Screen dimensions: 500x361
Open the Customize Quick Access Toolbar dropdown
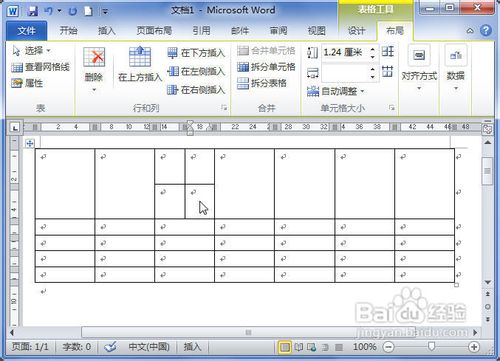[105, 12]
